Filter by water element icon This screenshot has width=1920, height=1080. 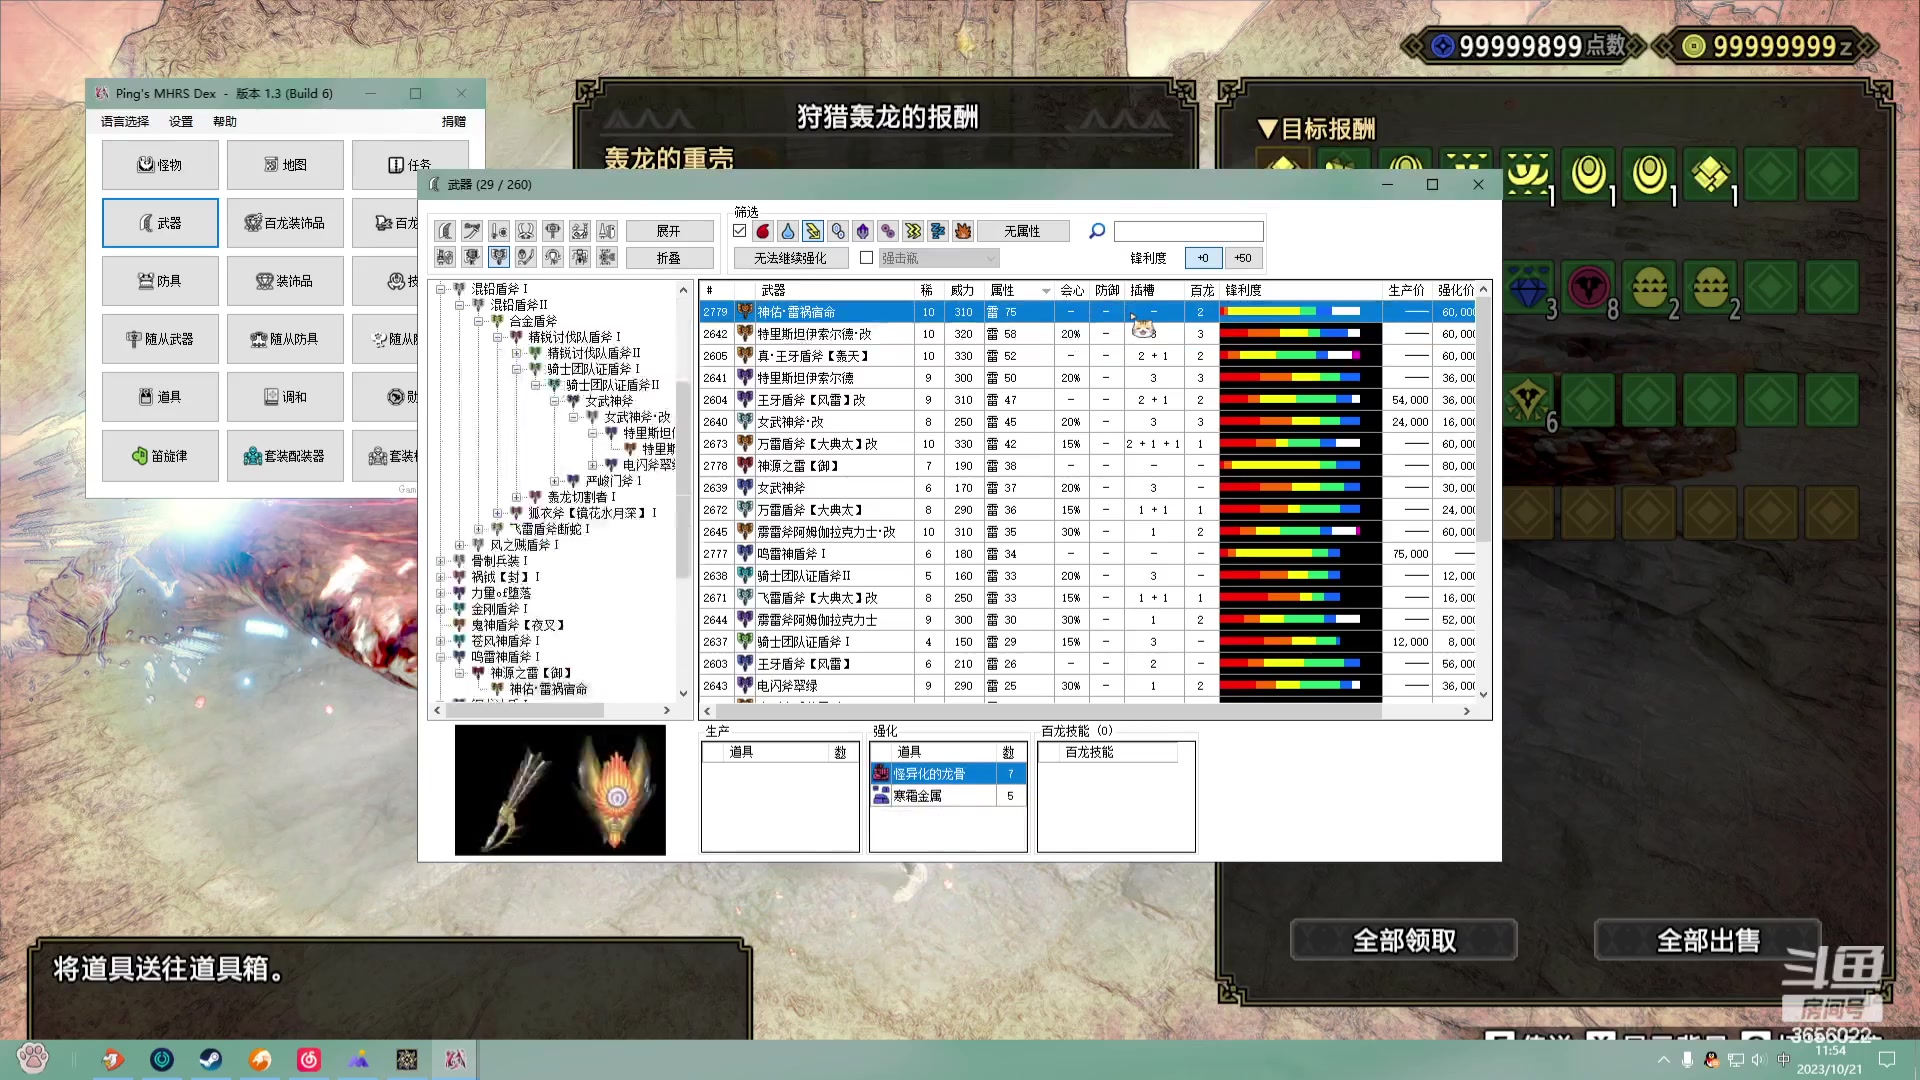[x=788, y=231]
